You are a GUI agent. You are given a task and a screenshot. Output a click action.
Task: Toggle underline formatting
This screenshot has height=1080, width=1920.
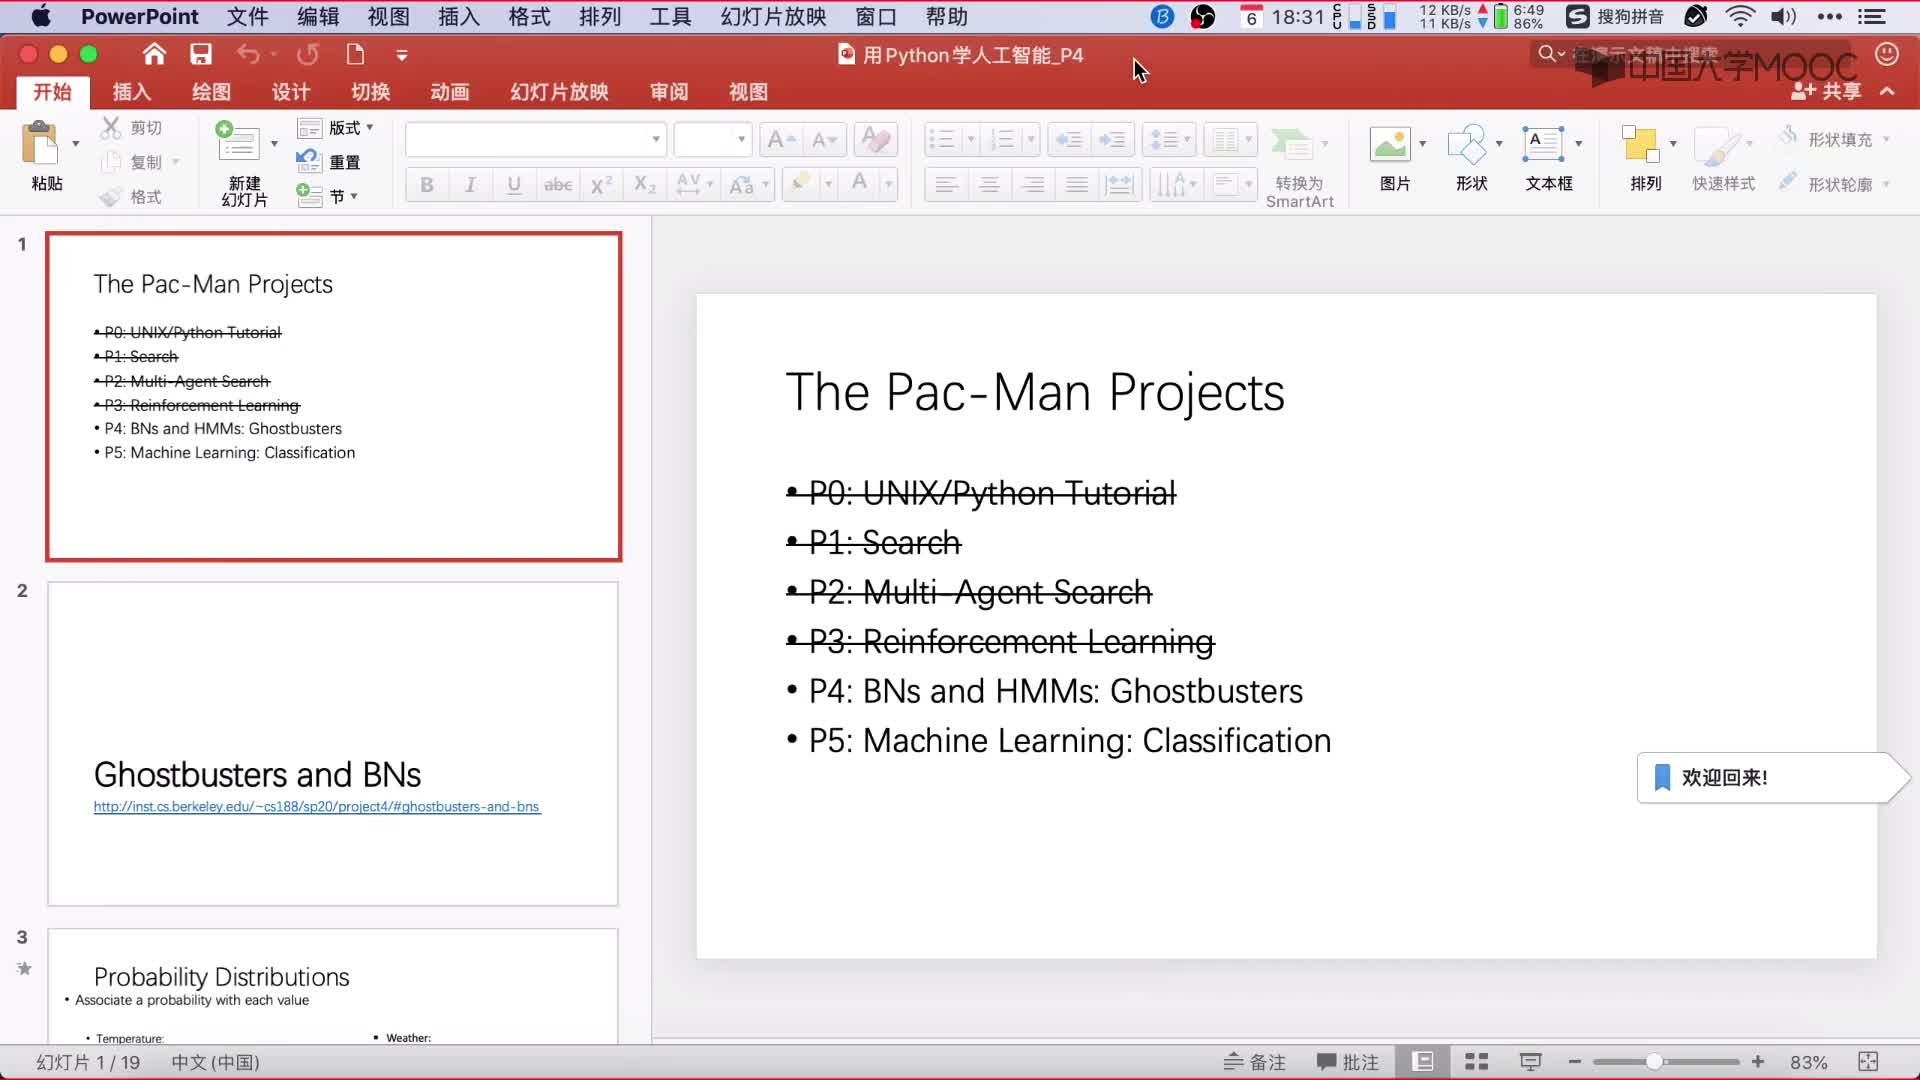click(x=514, y=184)
